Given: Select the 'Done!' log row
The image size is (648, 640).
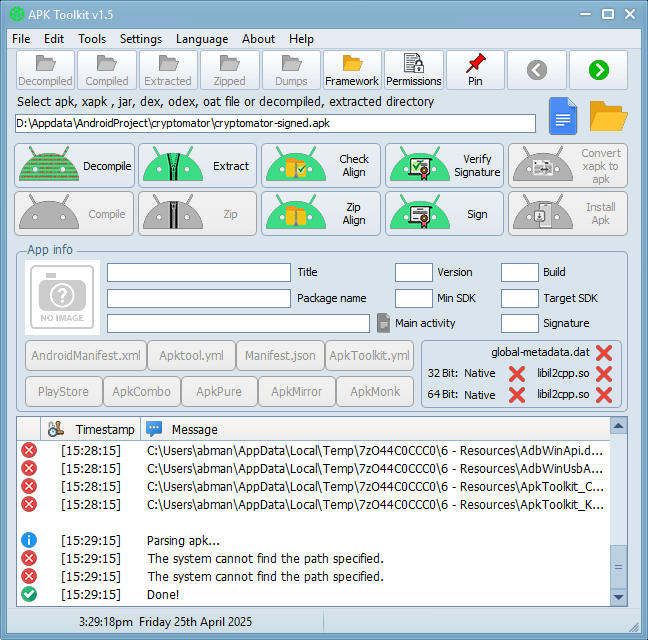Looking at the screenshot, I should tap(313, 595).
